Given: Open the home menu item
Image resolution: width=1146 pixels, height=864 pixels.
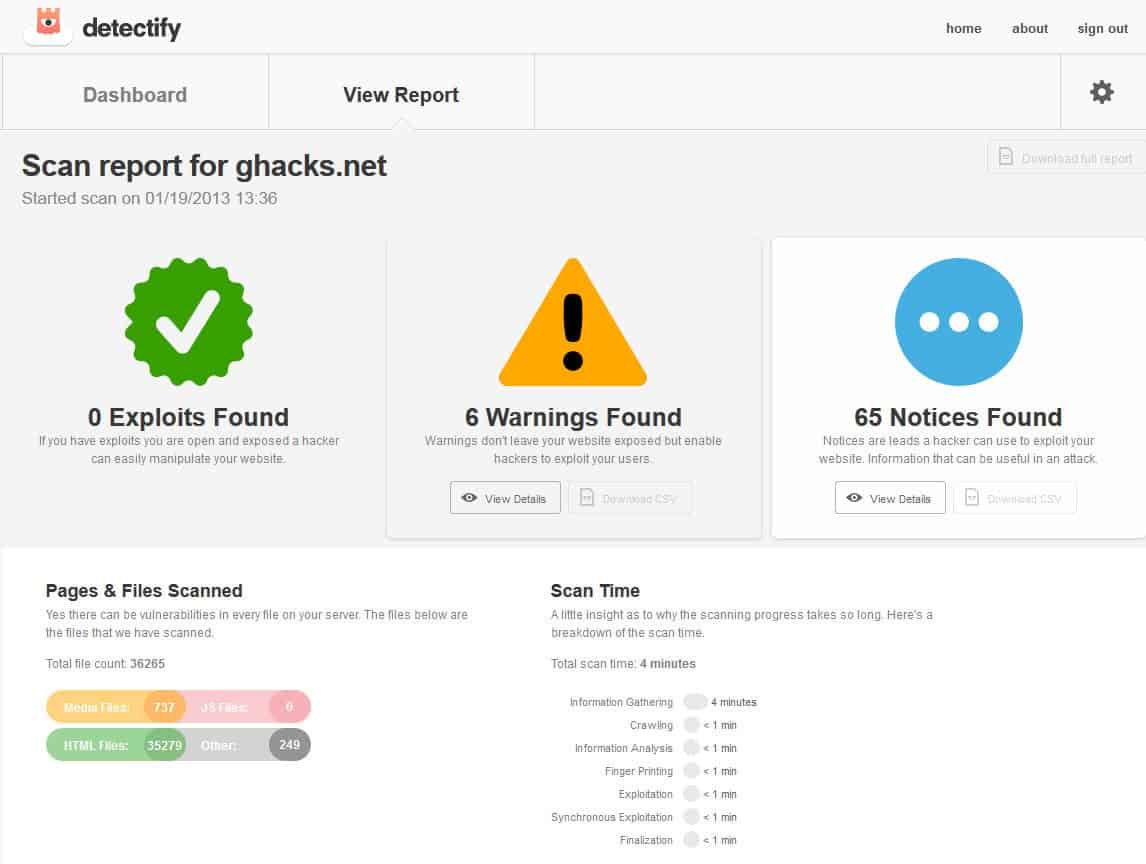Looking at the screenshot, I should point(962,28).
